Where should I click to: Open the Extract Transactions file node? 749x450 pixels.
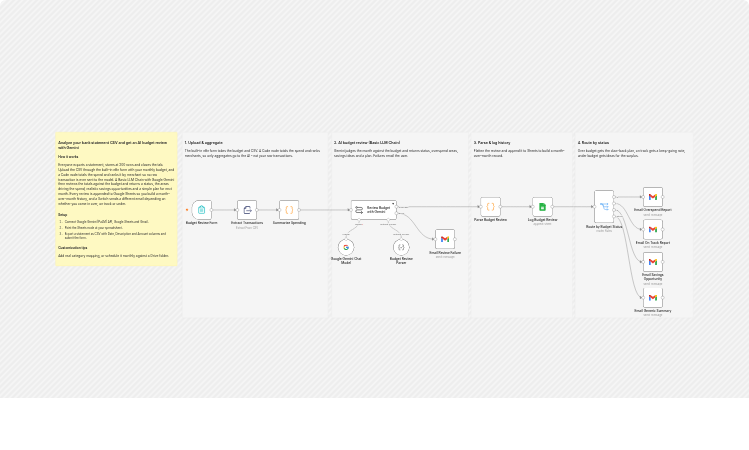click(x=247, y=210)
